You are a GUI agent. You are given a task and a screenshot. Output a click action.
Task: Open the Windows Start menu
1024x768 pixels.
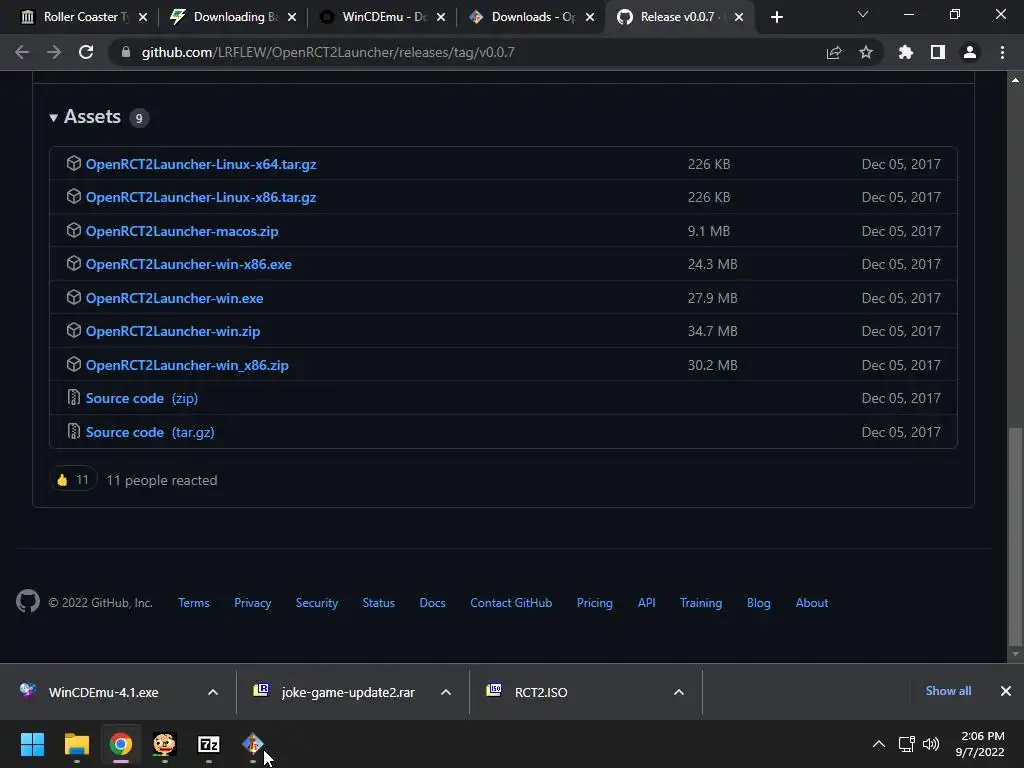click(x=32, y=744)
